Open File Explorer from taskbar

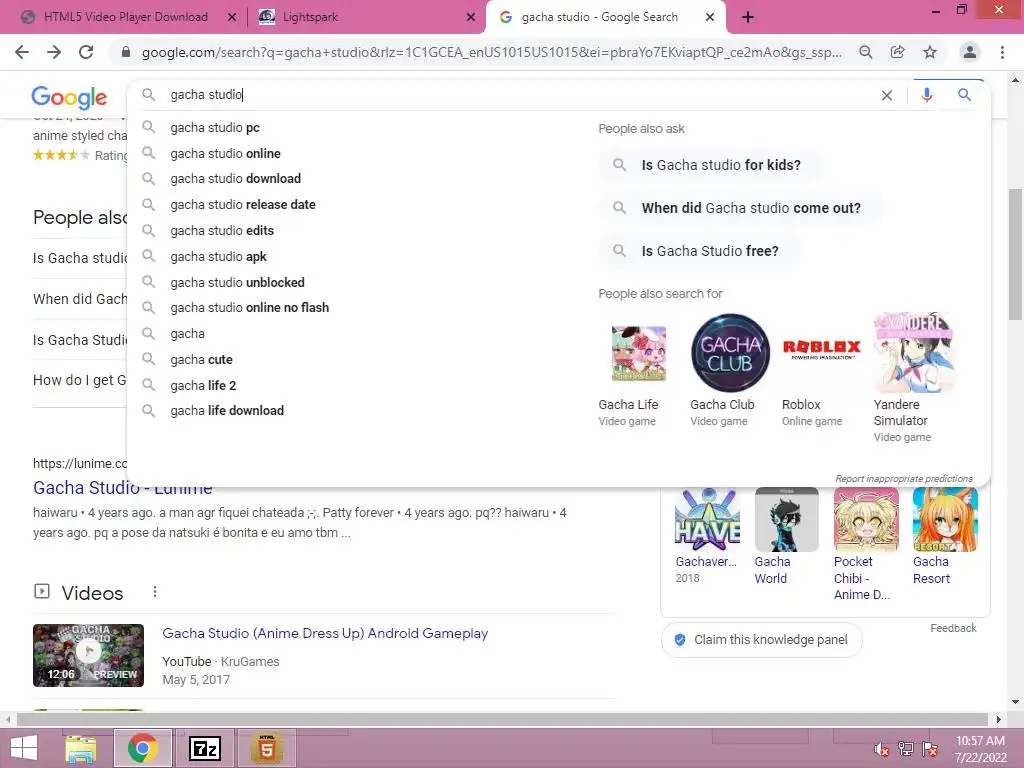tap(81, 748)
